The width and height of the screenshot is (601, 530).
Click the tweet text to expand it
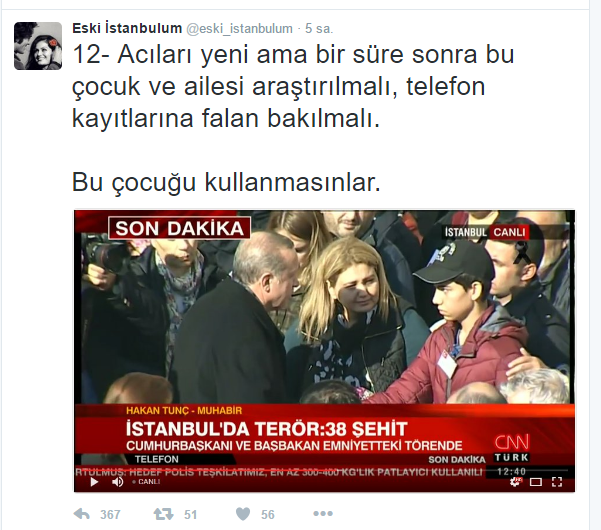tap(293, 118)
